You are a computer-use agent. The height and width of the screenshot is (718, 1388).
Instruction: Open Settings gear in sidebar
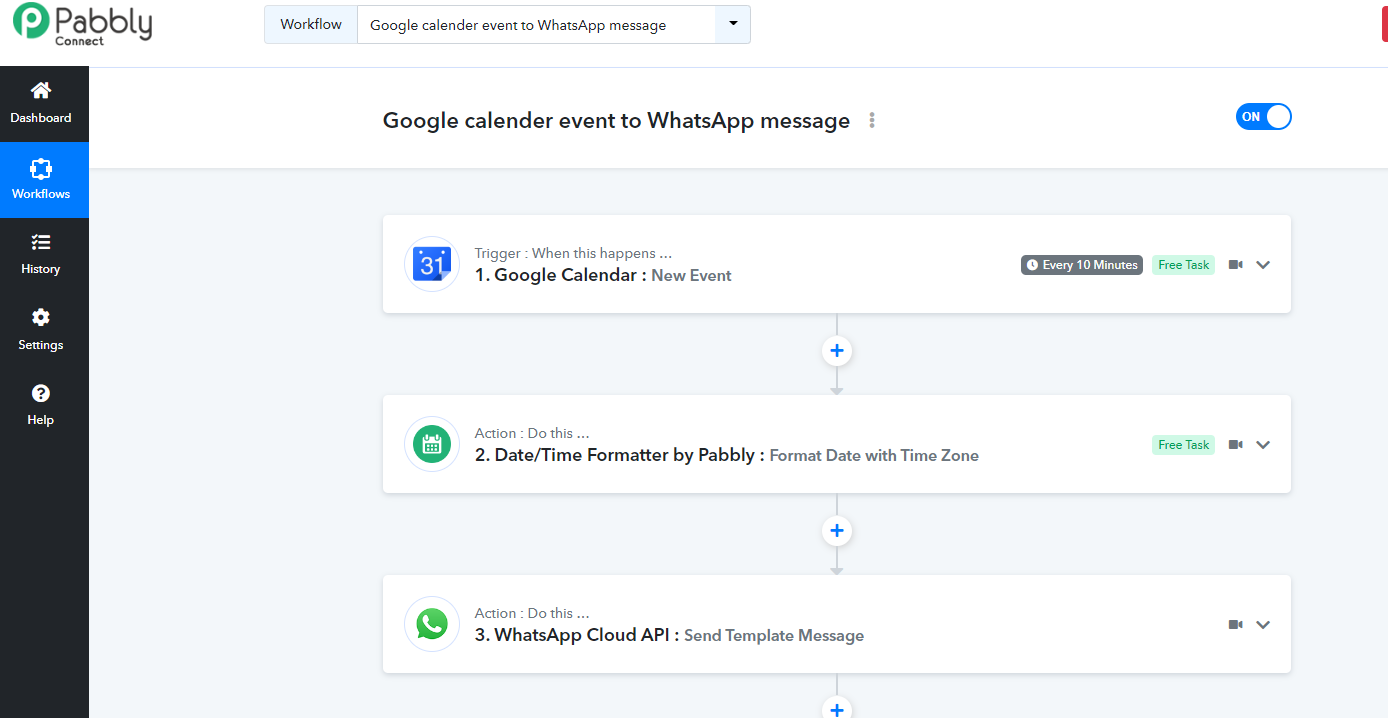[x=41, y=317]
